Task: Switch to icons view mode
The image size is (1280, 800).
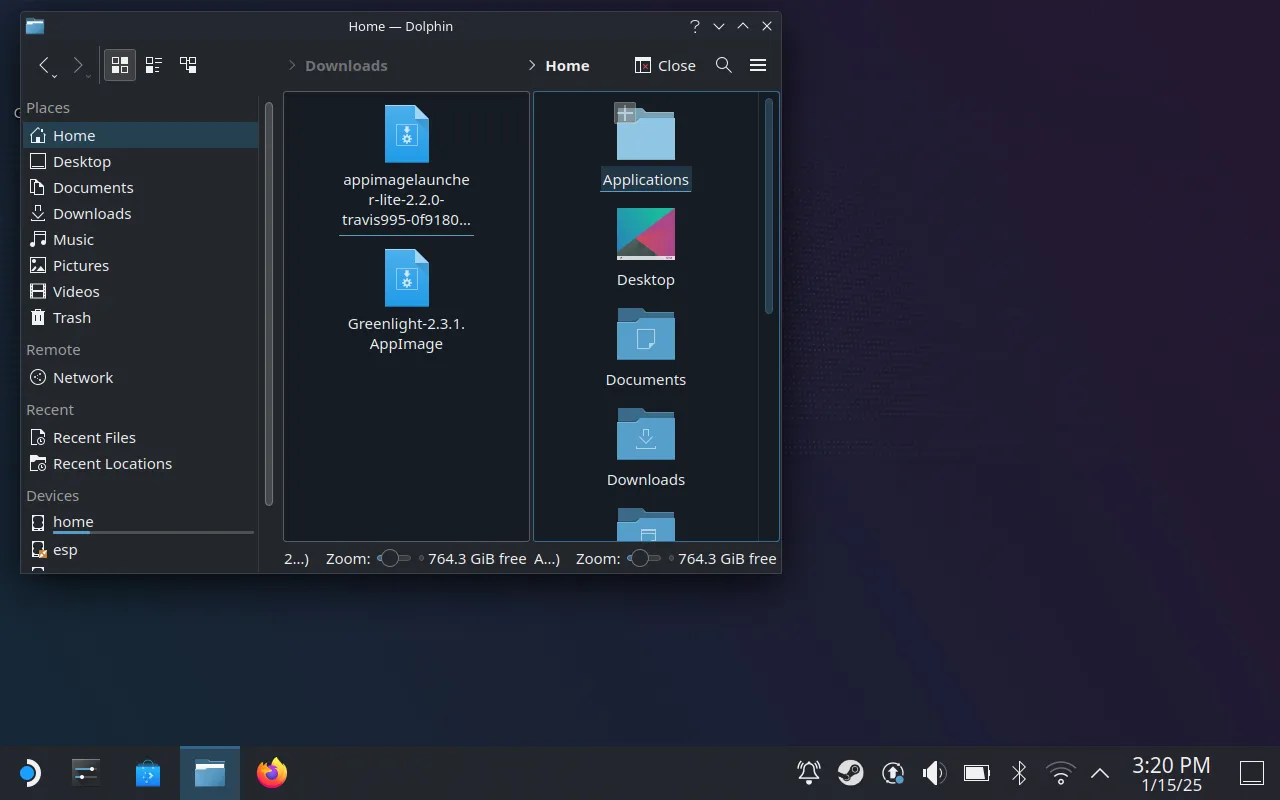Action: click(x=119, y=64)
